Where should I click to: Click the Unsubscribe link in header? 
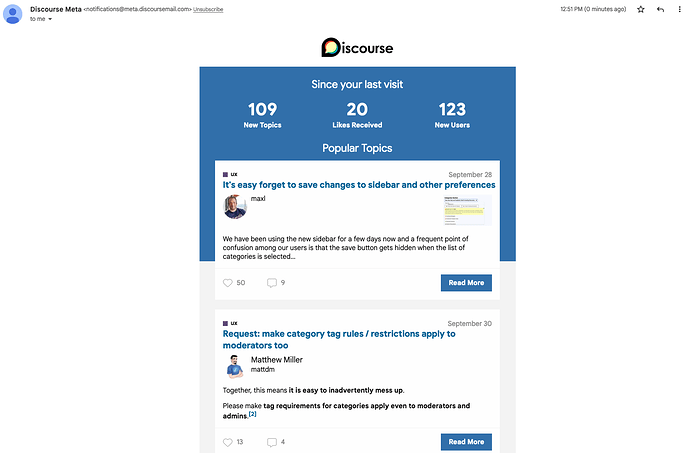tap(208, 9)
